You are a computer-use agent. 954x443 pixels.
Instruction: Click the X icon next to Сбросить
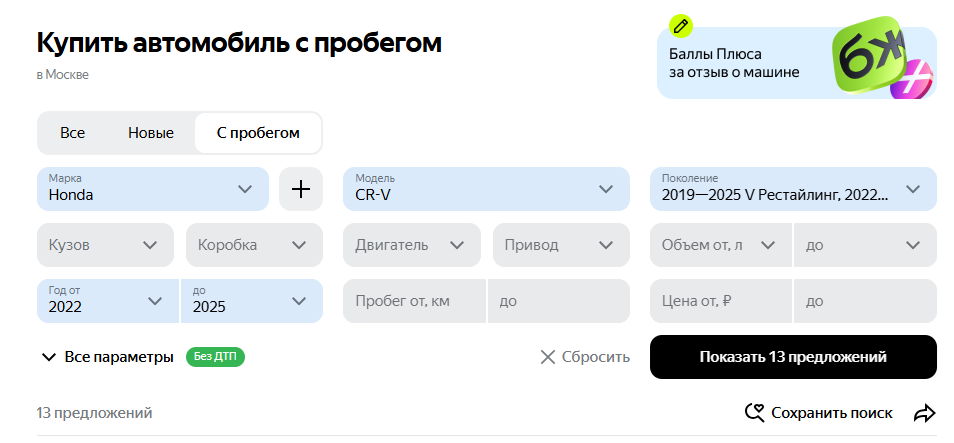click(x=548, y=357)
